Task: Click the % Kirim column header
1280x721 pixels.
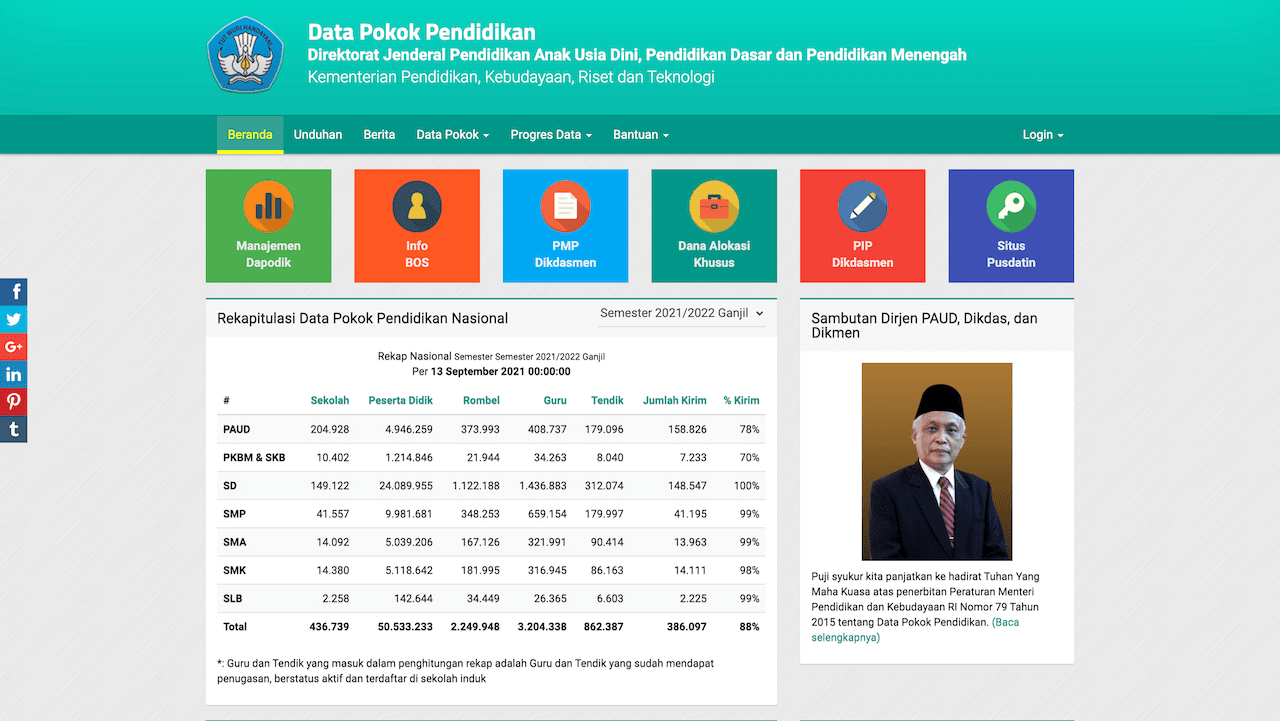Action: point(741,400)
